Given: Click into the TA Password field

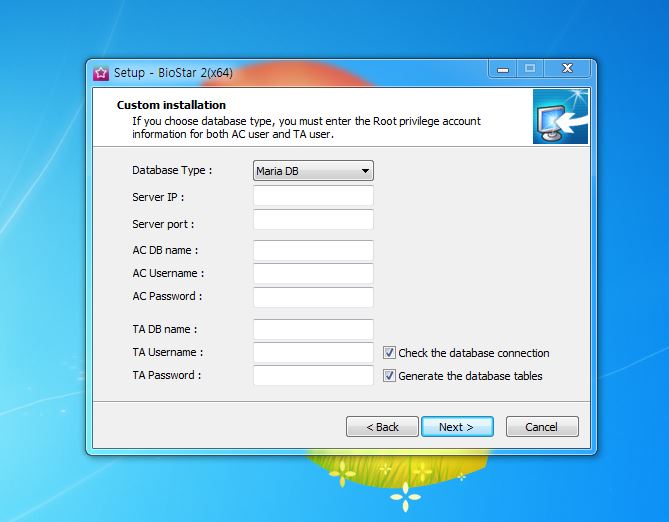Looking at the screenshot, I should point(313,376).
